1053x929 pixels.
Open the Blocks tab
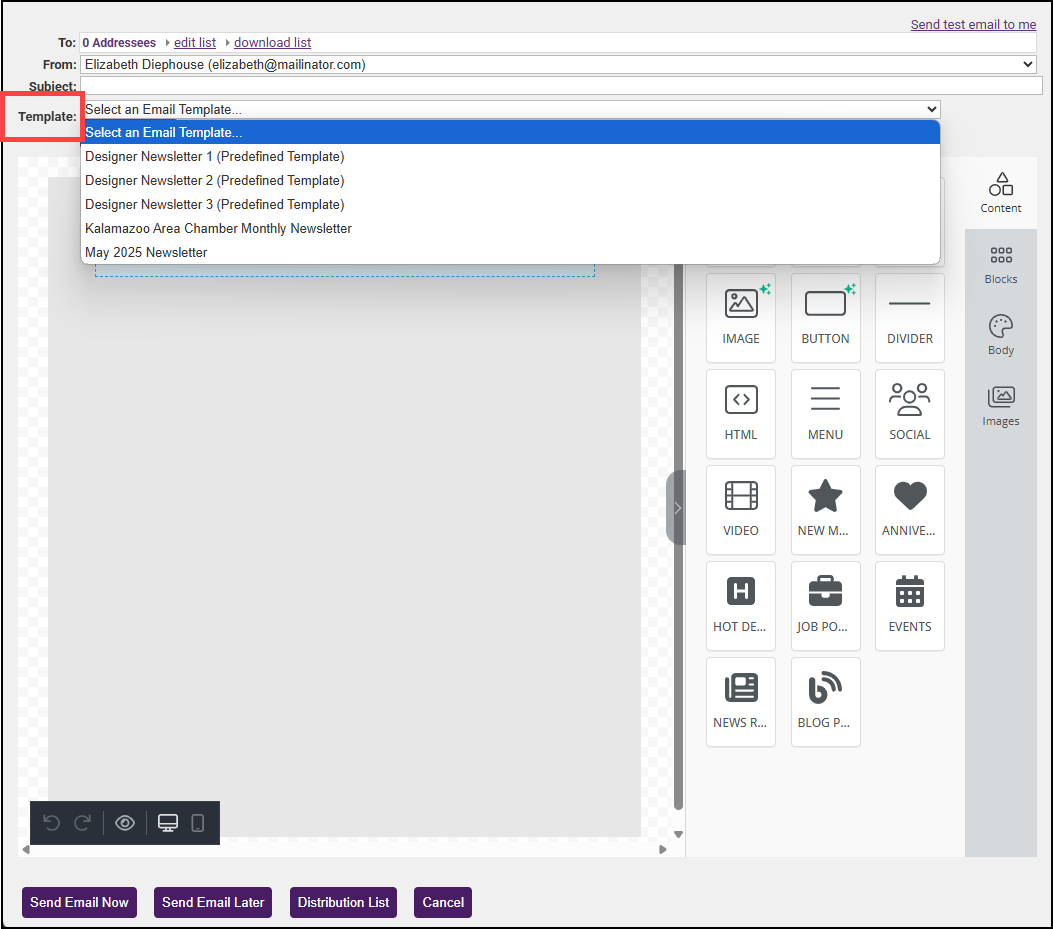[1000, 265]
